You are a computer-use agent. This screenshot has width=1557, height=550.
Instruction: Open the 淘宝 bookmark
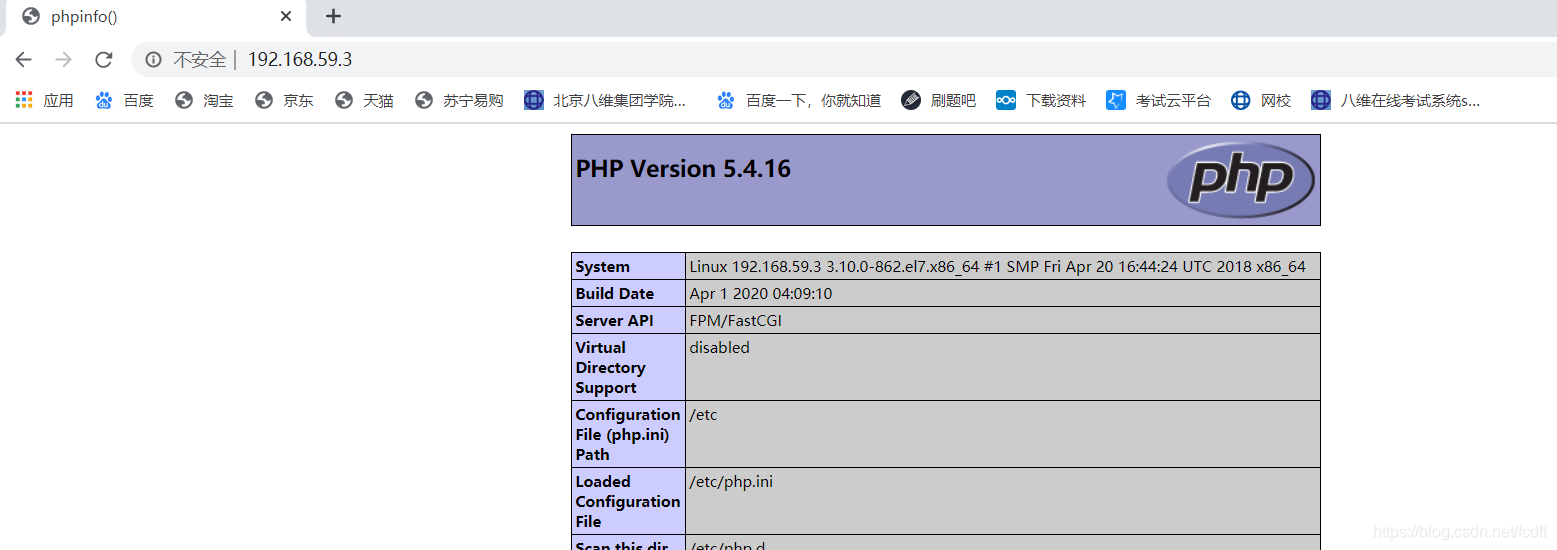click(x=203, y=100)
